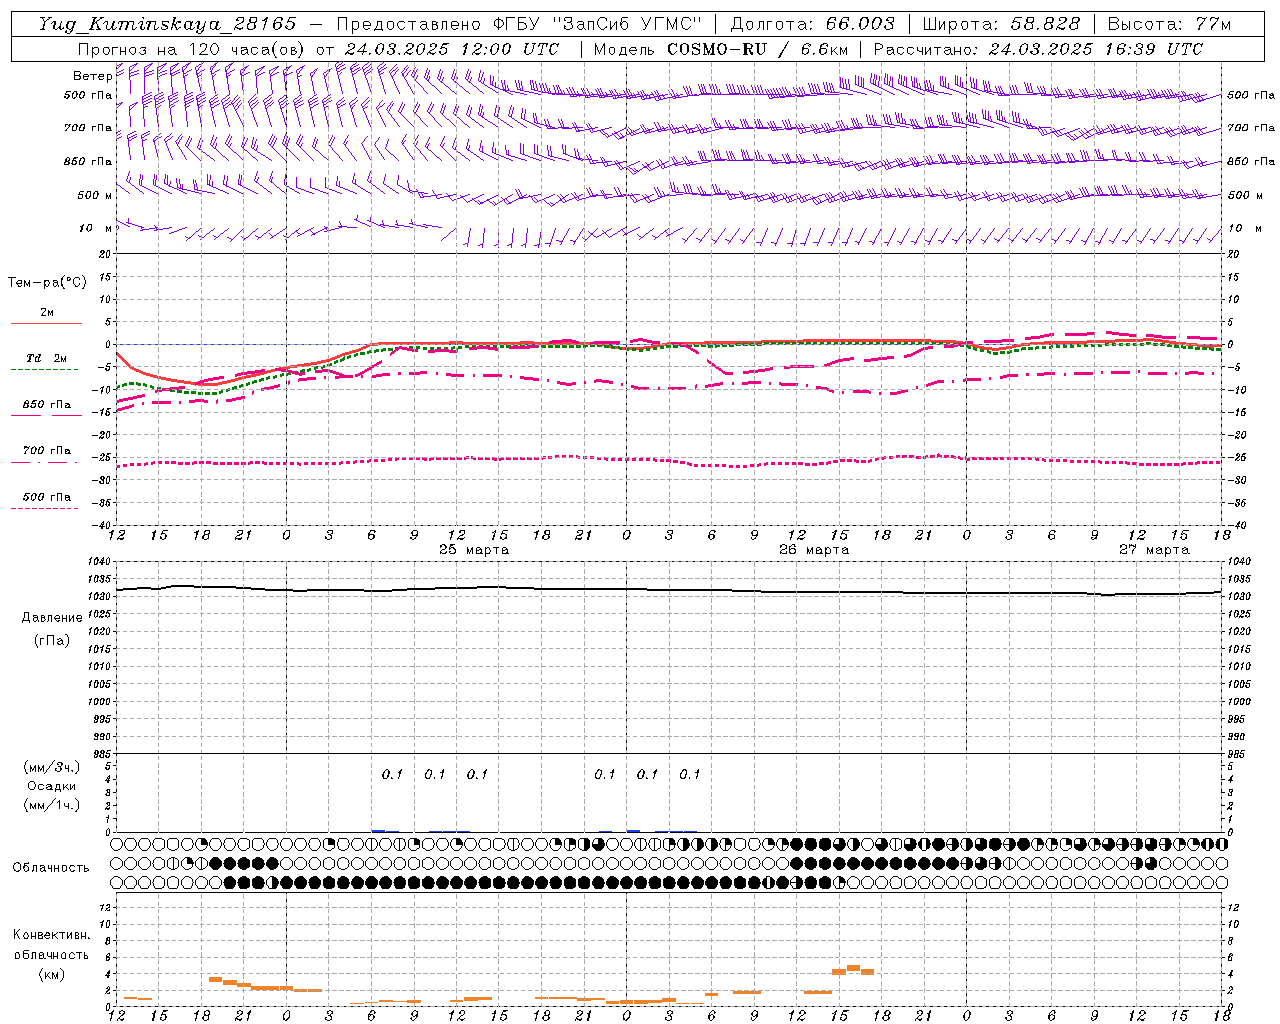Click the 27 марта date label

coord(1154,550)
